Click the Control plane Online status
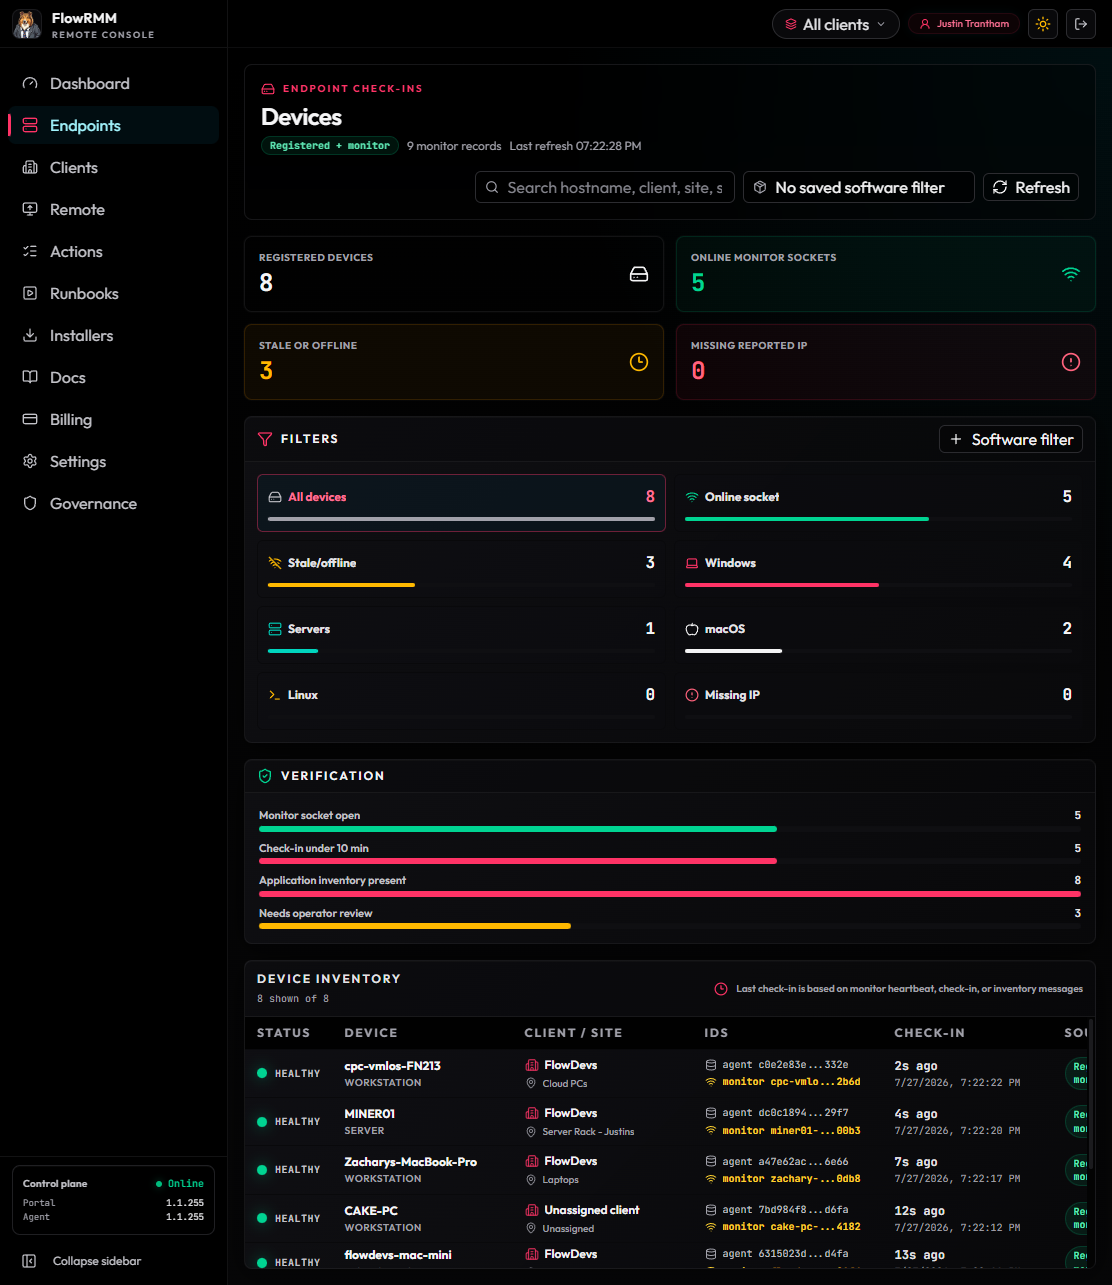Image resolution: width=1112 pixels, height=1285 pixels. click(180, 1184)
